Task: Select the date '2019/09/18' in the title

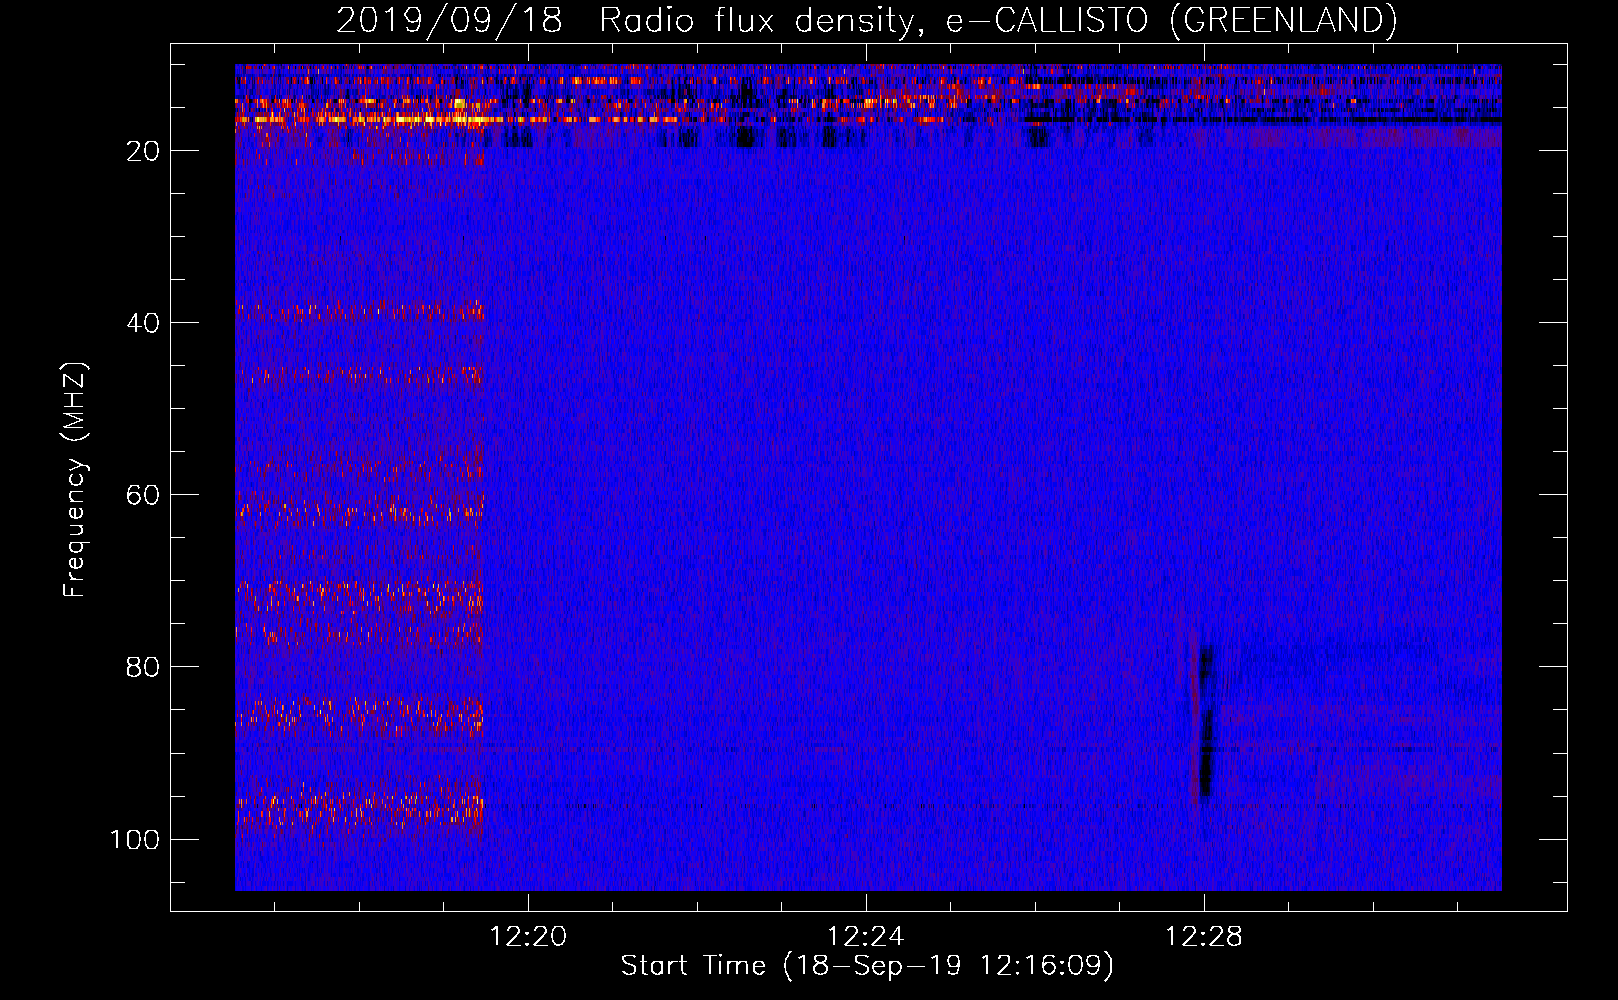Action: click(x=450, y=21)
